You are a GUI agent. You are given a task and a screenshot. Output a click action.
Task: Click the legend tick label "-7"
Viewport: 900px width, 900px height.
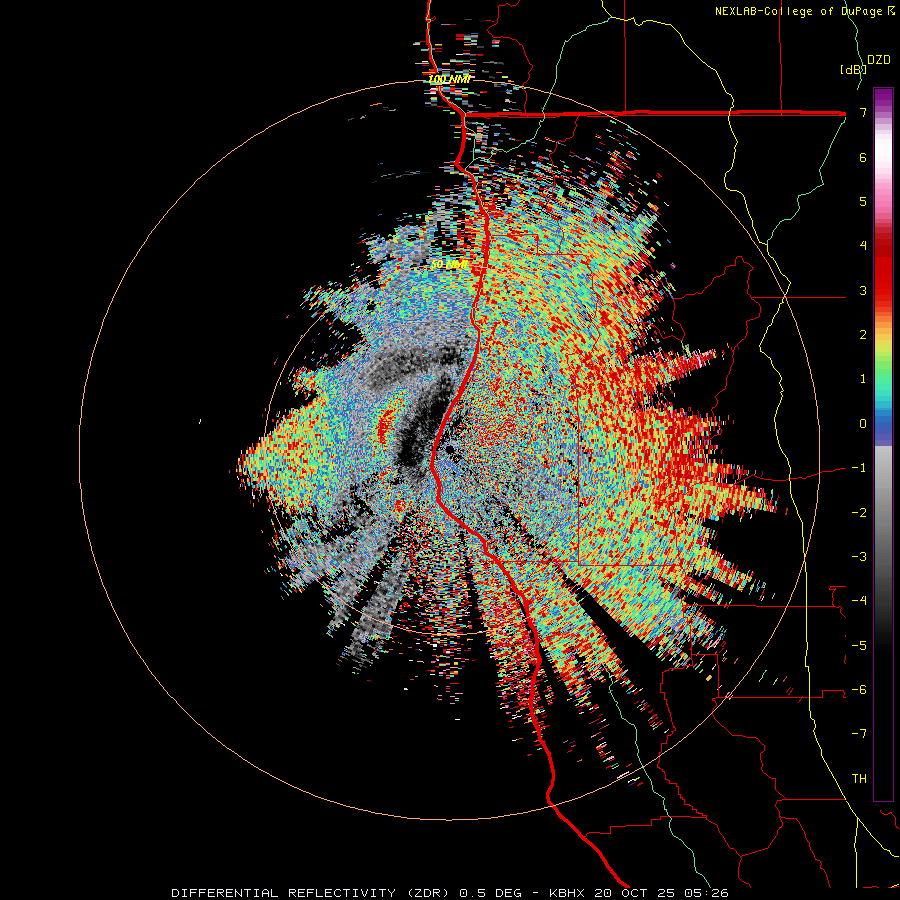(x=859, y=734)
